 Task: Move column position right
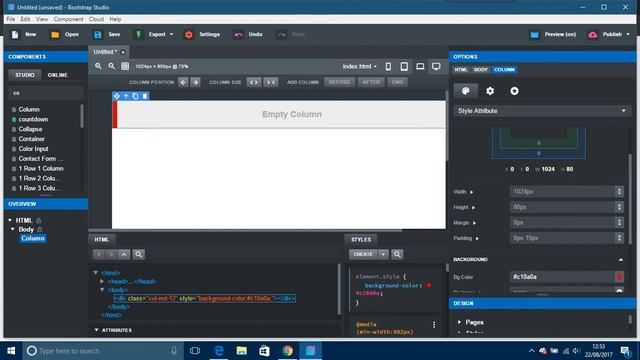(x=196, y=82)
